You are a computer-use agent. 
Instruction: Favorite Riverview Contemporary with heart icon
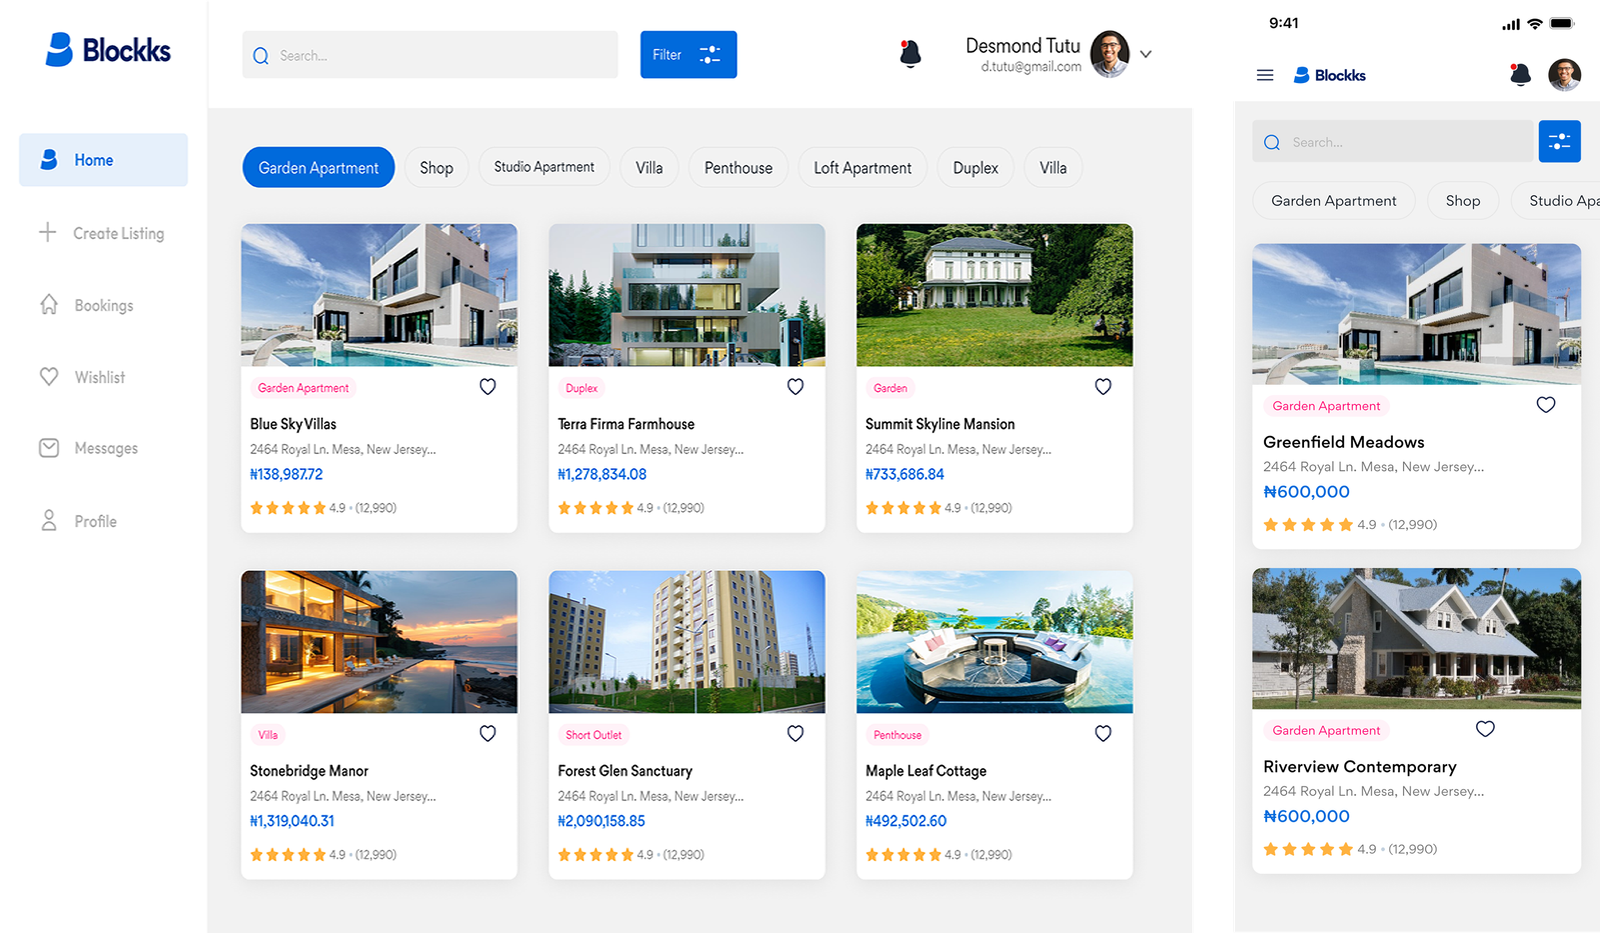(1485, 728)
